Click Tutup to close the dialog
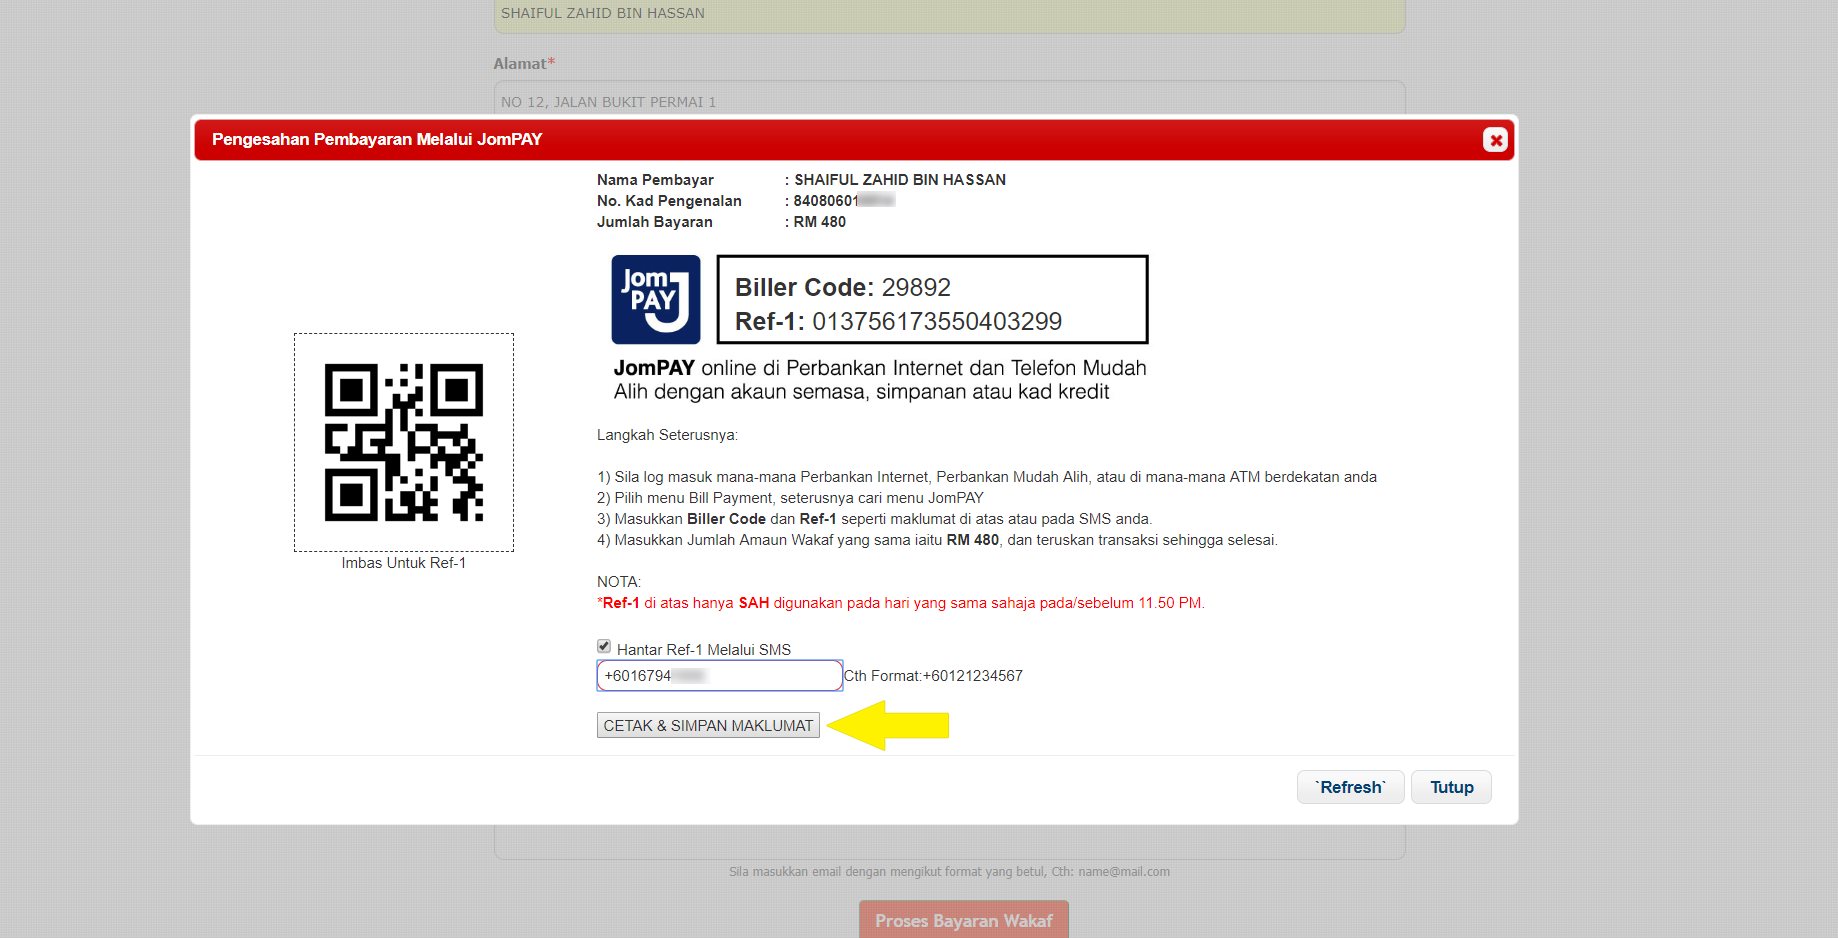 tap(1451, 787)
